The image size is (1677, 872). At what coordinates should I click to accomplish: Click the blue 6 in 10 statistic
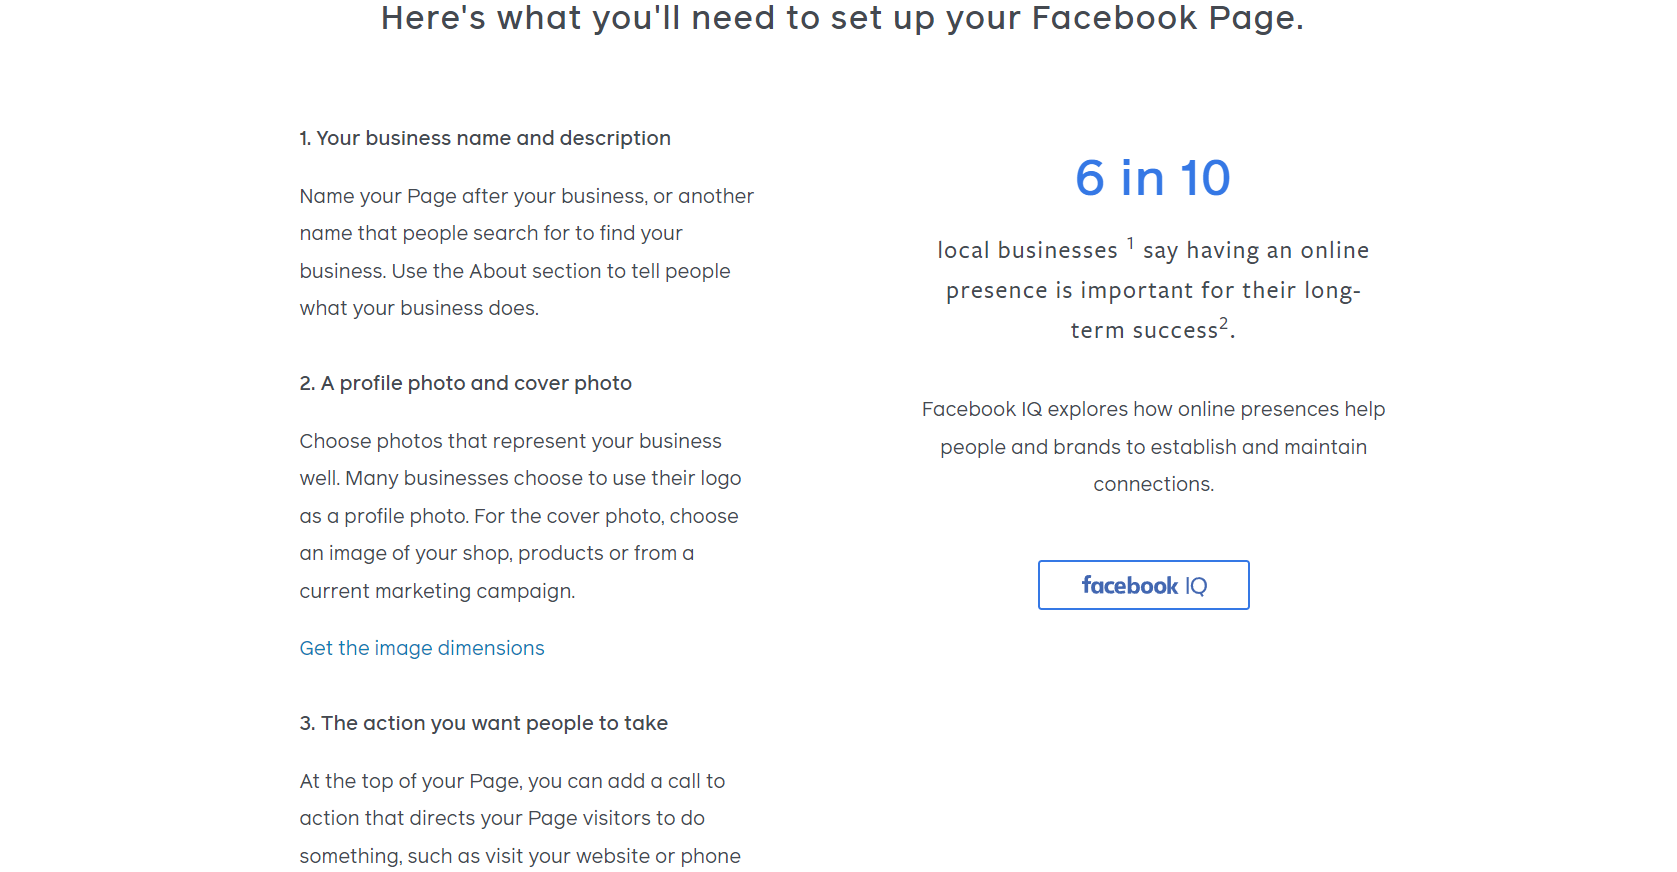click(1152, 178)
